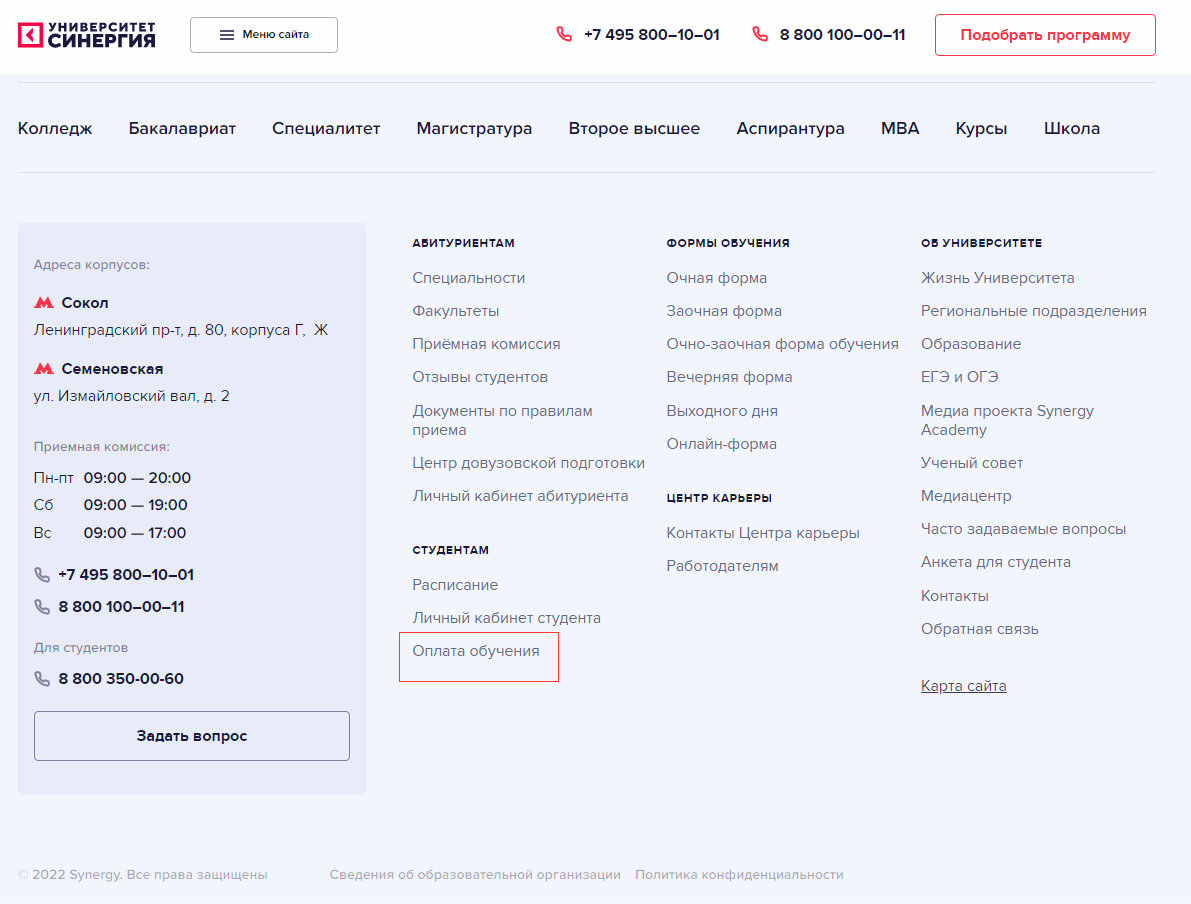Open Личный кабинет студента link

[506, 618]
